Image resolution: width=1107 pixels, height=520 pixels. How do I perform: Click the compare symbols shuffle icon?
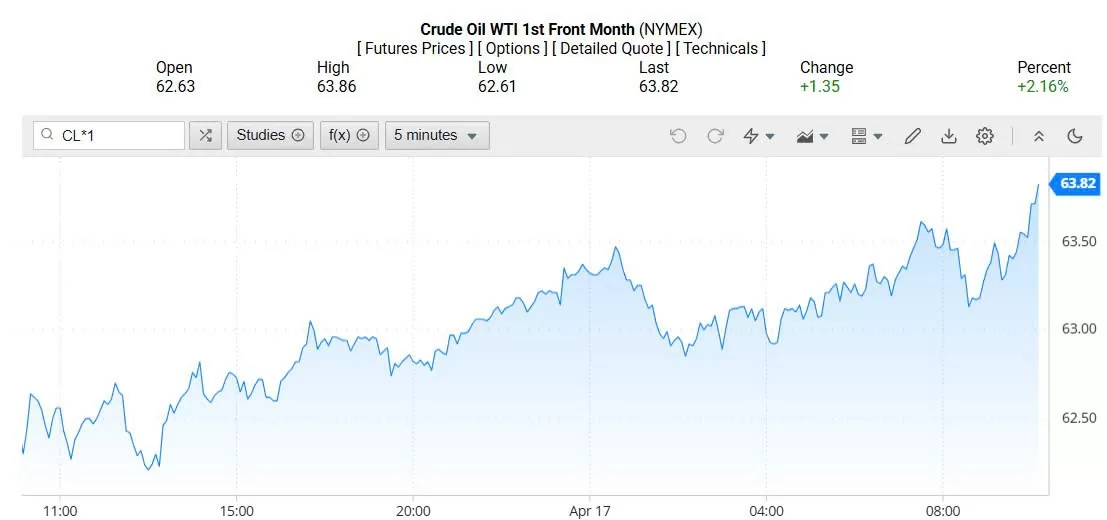205,136
